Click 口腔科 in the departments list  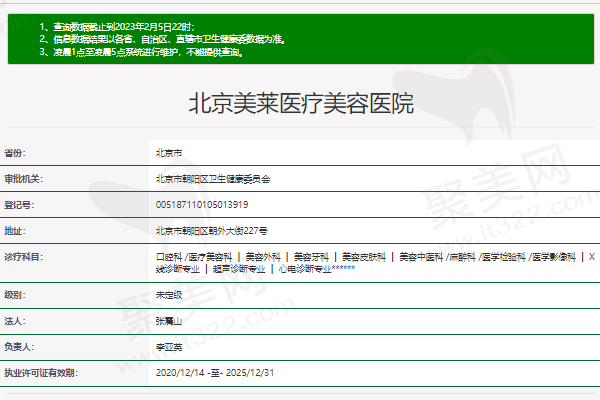click(x=169, y=257)
